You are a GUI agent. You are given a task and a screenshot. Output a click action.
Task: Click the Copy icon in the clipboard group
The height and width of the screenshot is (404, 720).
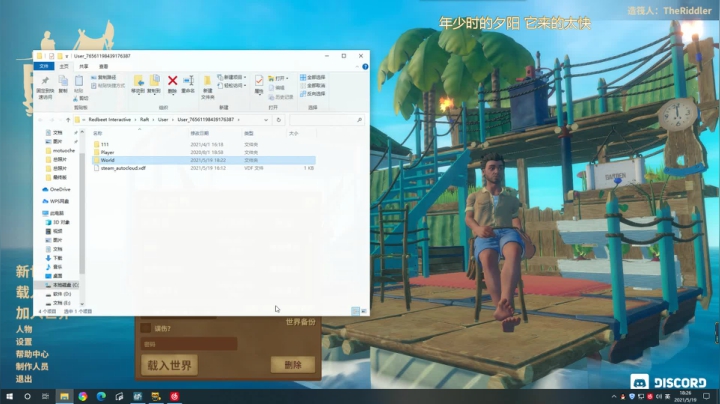63,81
